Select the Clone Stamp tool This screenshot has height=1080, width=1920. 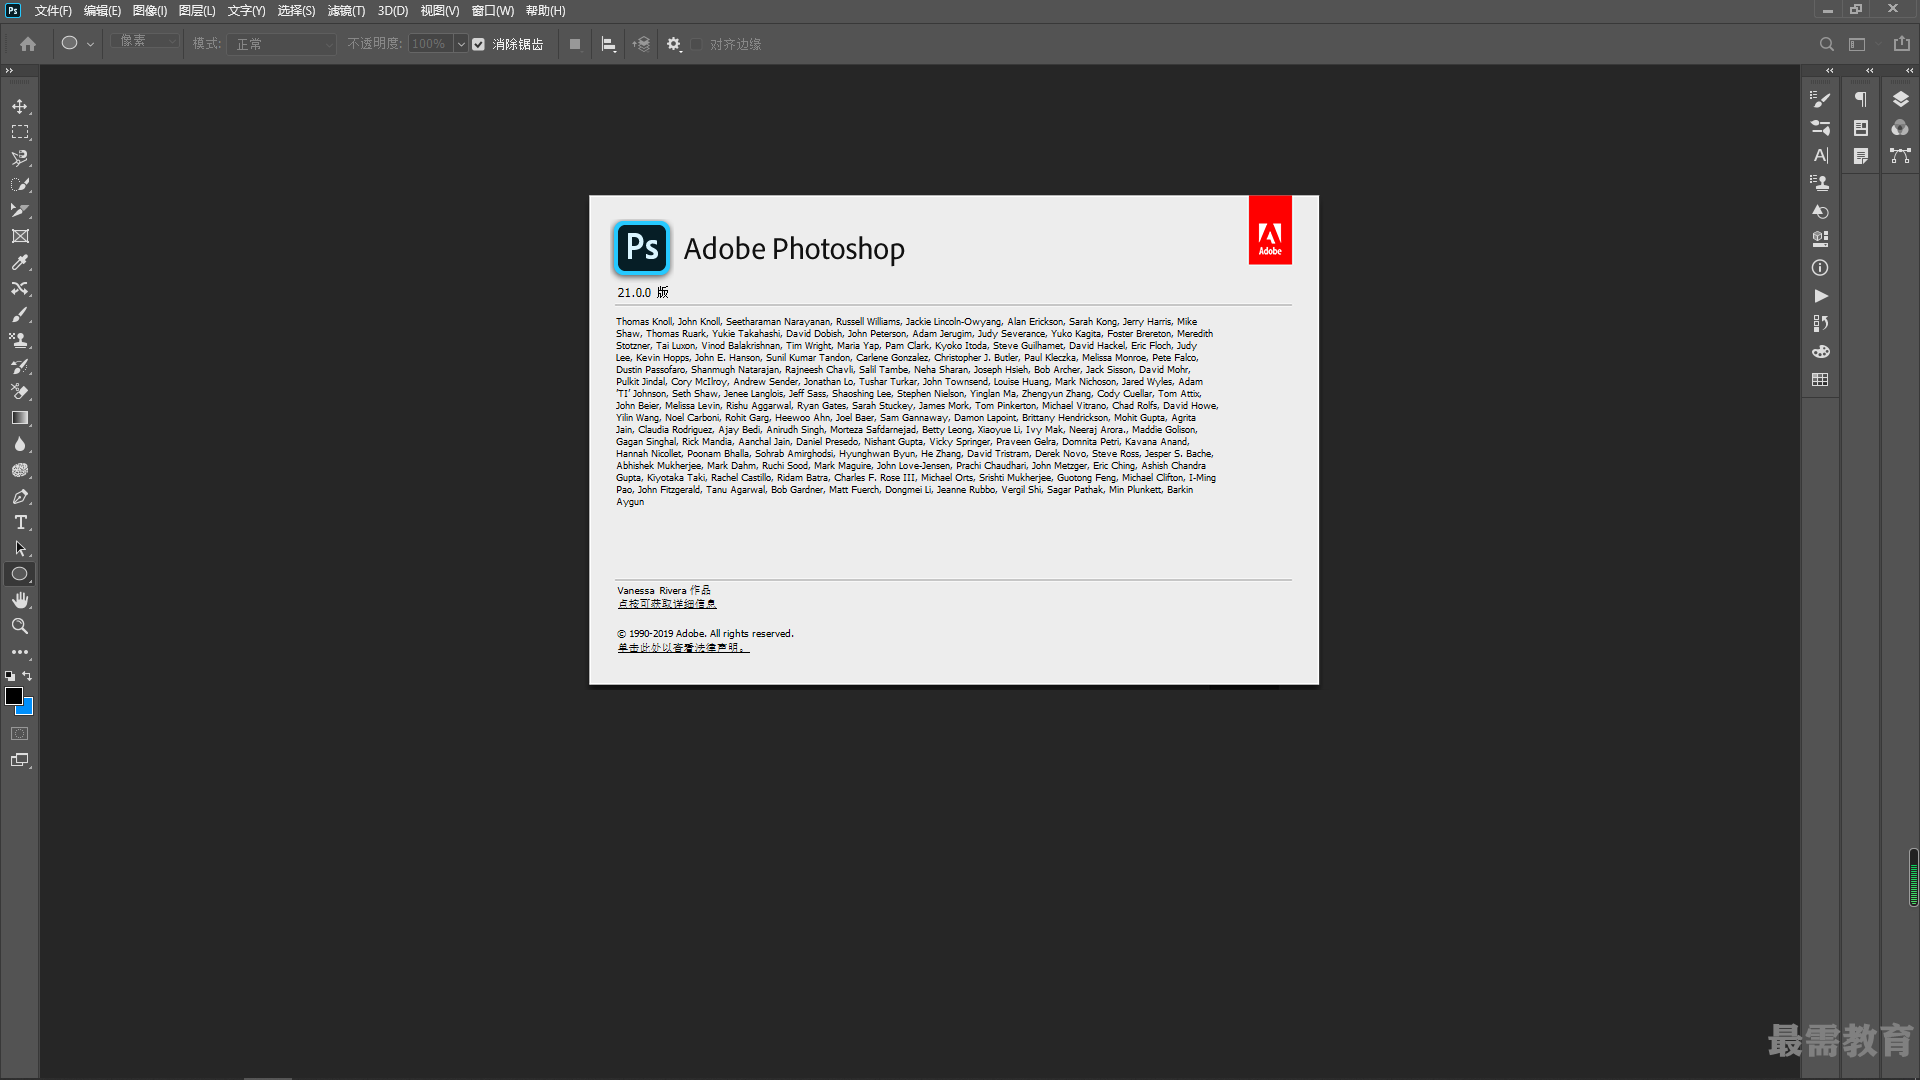pyautogui.click(x=20, y=340)
